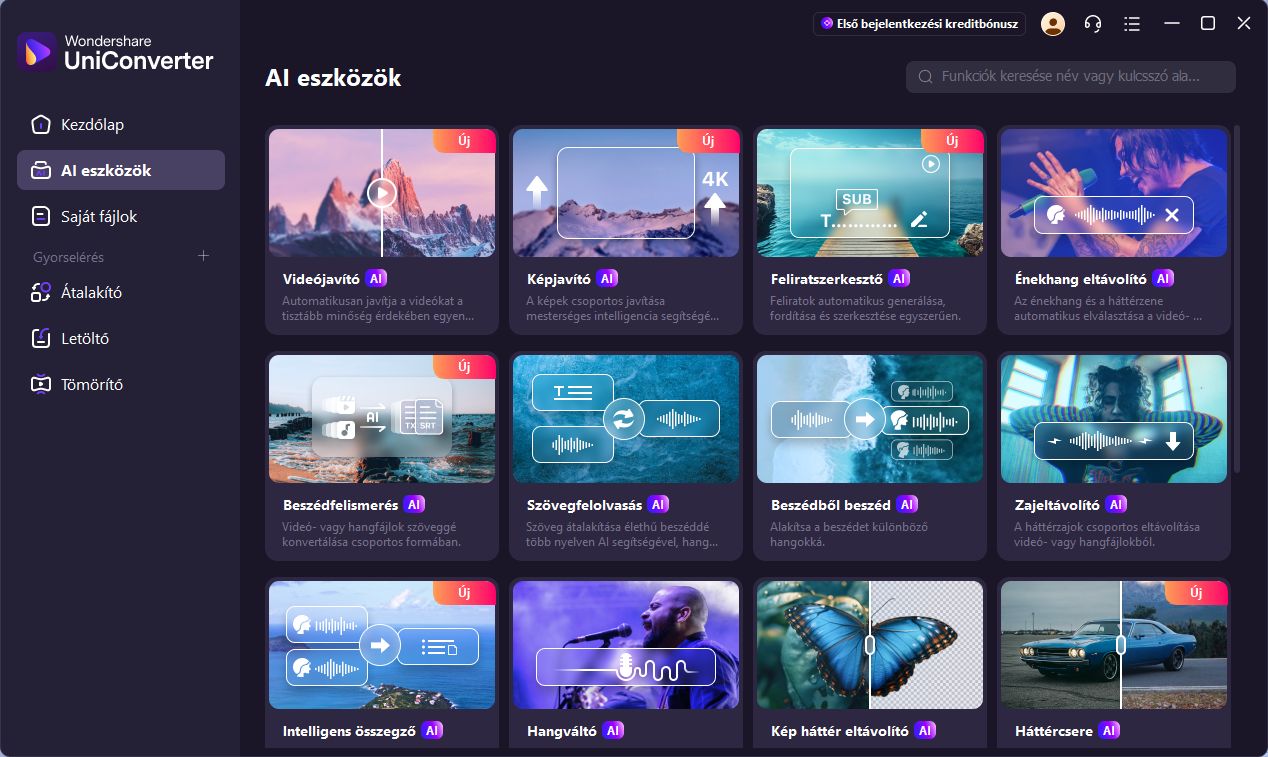Open the list menu icon in title bar

click(x=1132, y=24)
